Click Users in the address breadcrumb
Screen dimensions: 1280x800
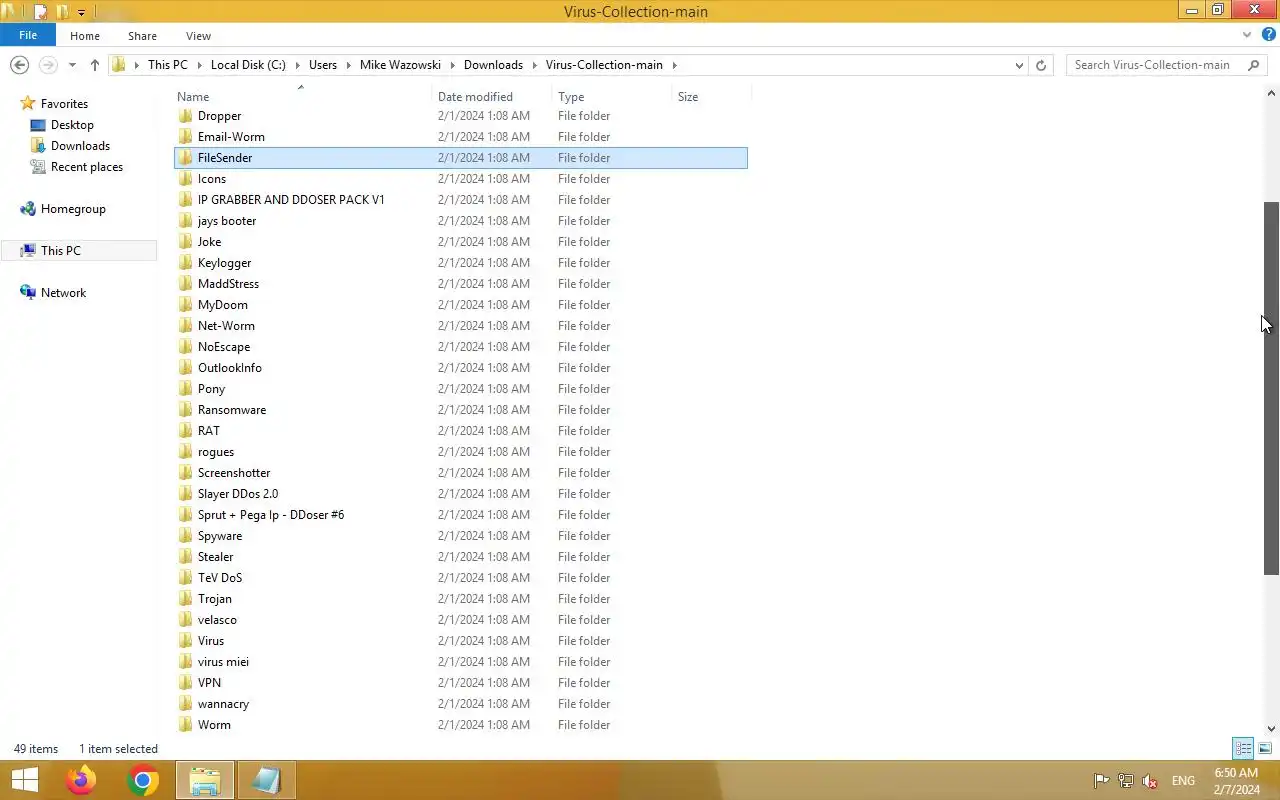pyautogui.click(x=323, y=65)
